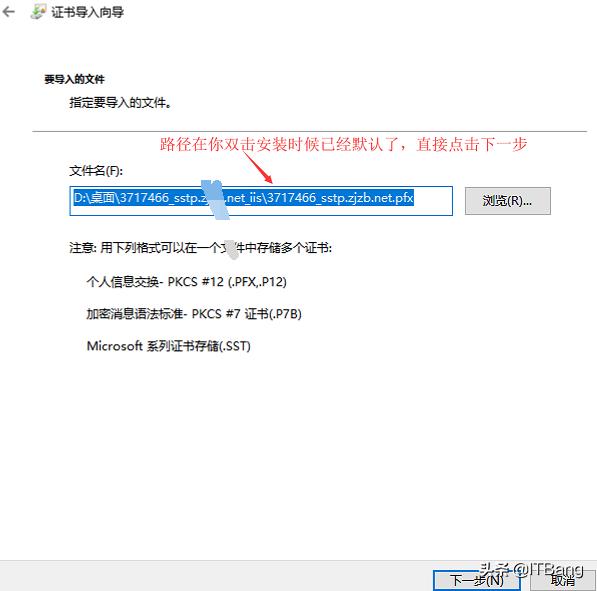The height and width of the screenshot is (591, 597).
Task: Cancel the wizard with 取消 button
Action: pos(562,580)
